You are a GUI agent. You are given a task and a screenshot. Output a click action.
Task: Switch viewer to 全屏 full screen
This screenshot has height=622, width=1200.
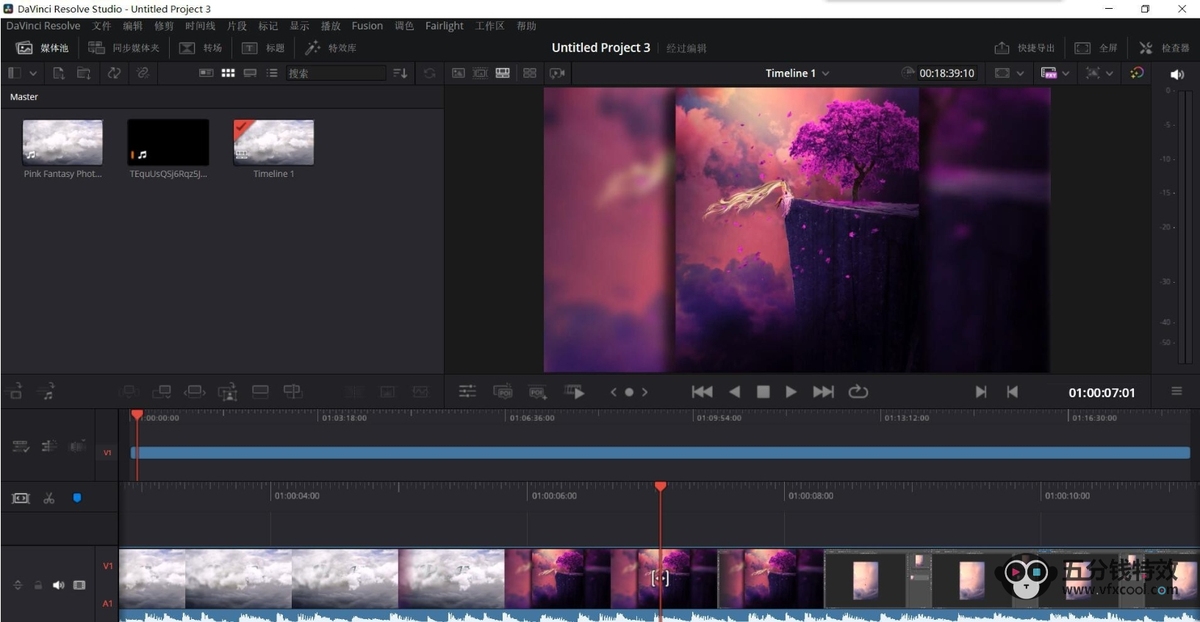[1096, 48]
